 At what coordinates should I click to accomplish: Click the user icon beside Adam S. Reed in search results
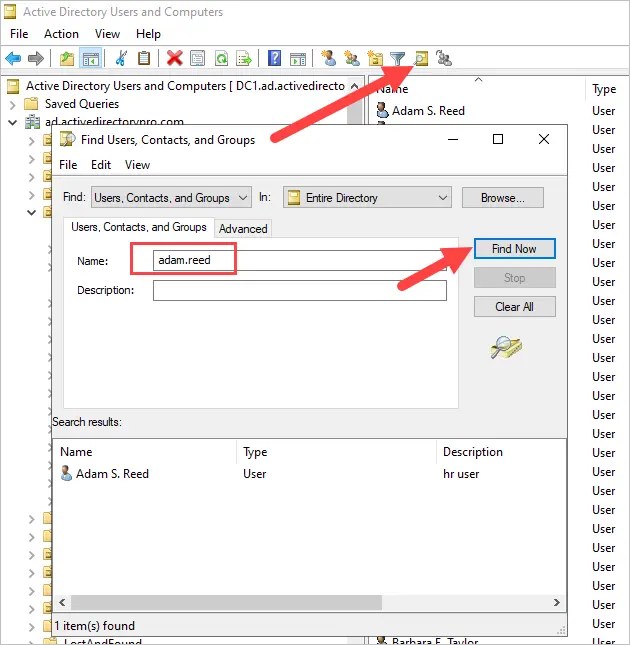tap(66, 473)
